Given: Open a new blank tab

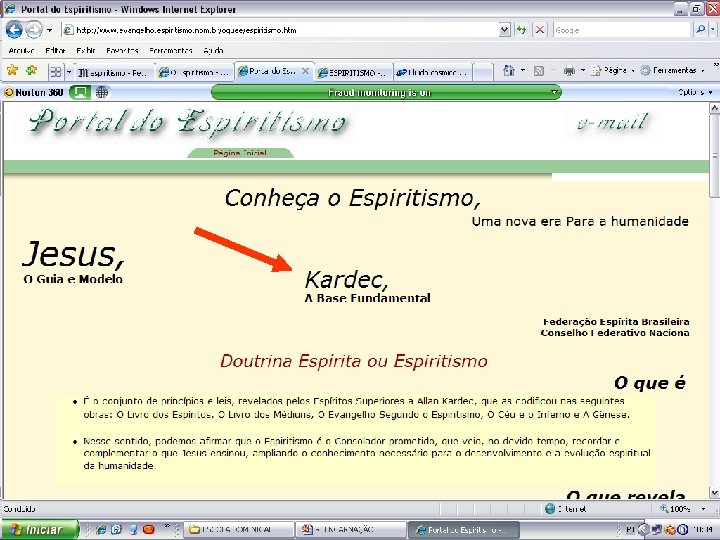Looking at the screenshot, I should [x=482, y=73].
